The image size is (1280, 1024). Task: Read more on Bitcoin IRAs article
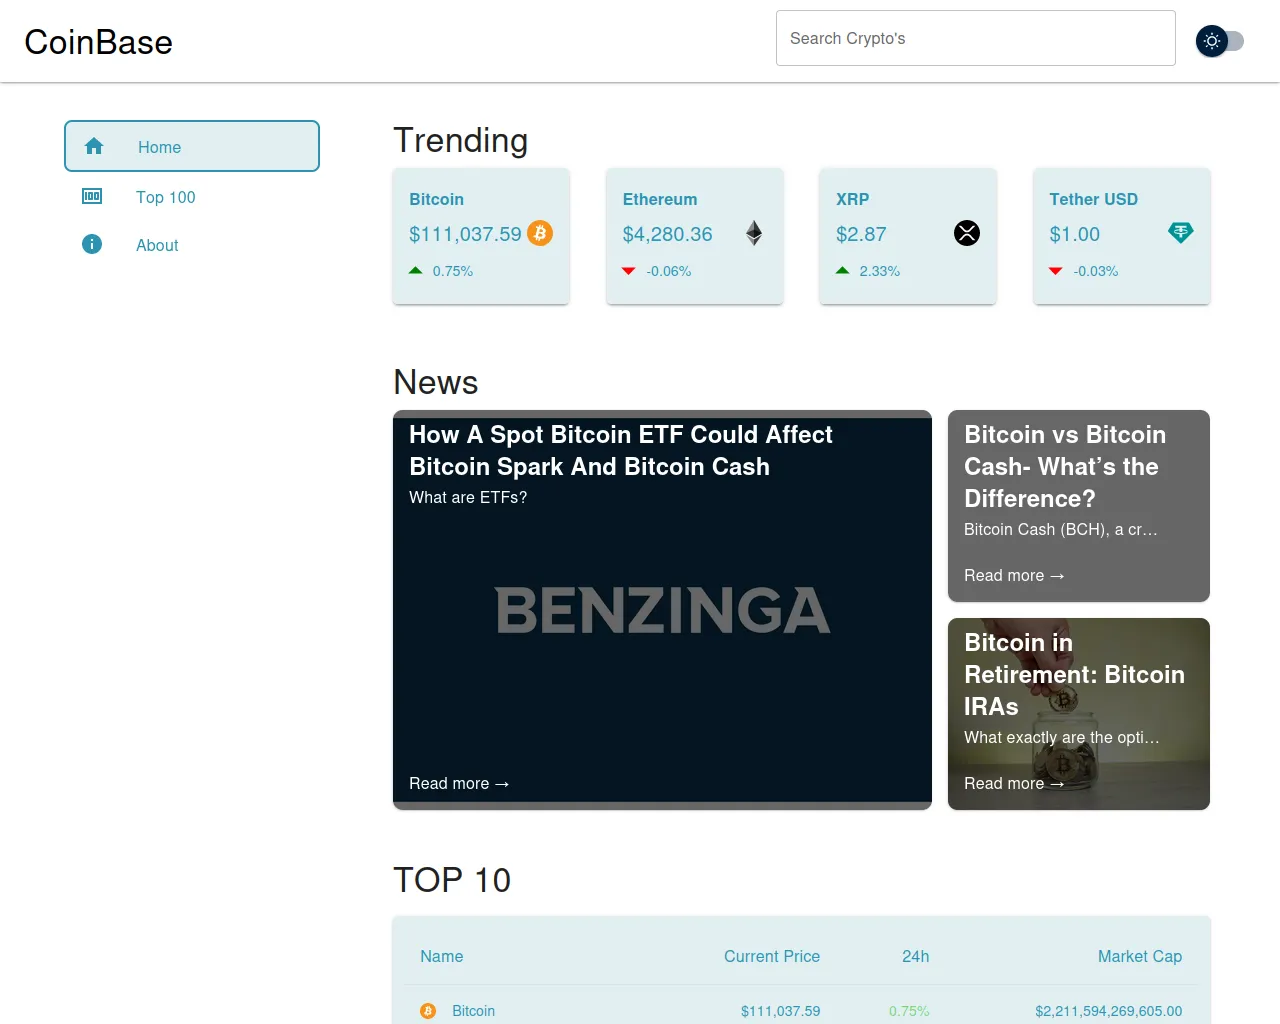(x=1014, y=783)
